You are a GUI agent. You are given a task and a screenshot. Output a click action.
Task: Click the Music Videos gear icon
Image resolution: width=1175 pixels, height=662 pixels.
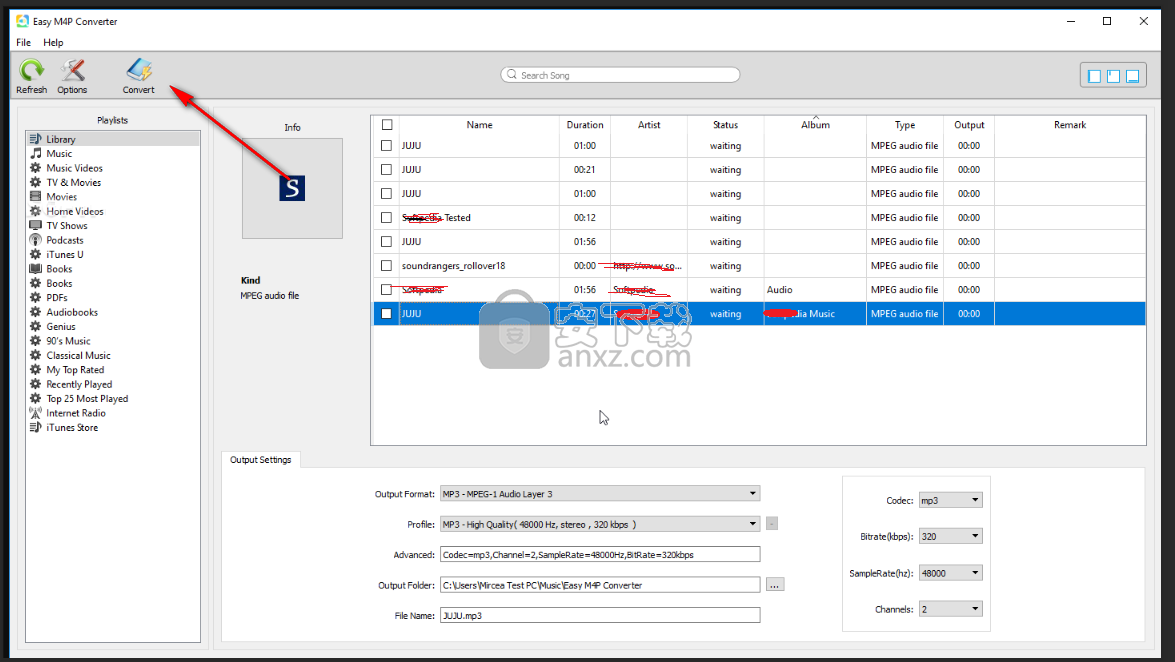tap(35, 168)
